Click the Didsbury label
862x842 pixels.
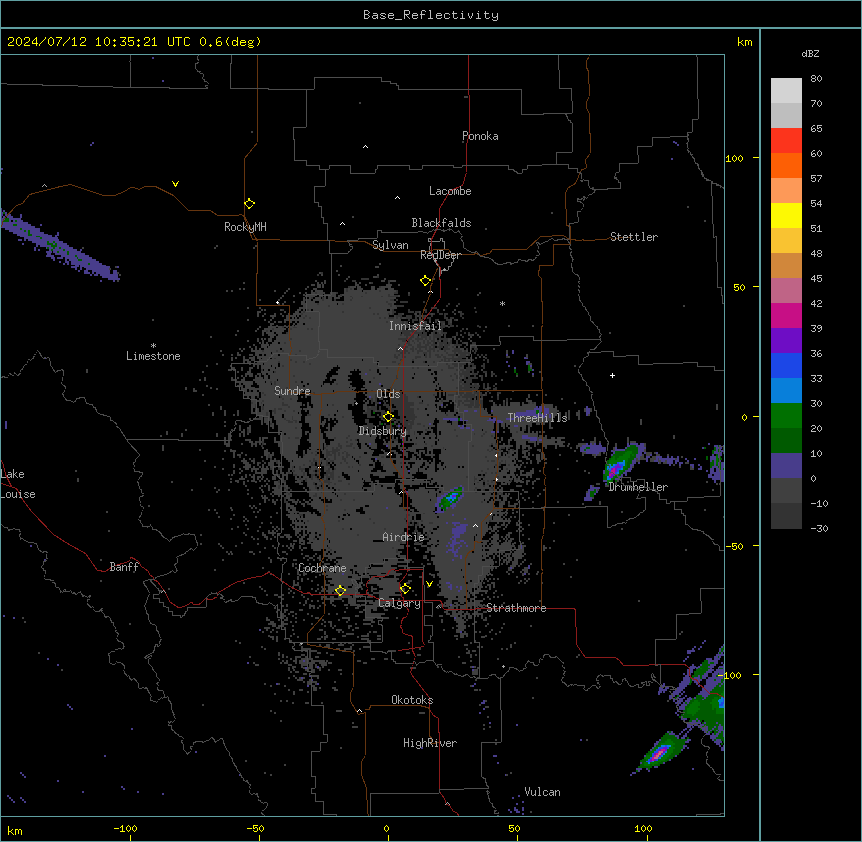click(x=383, y=431)
